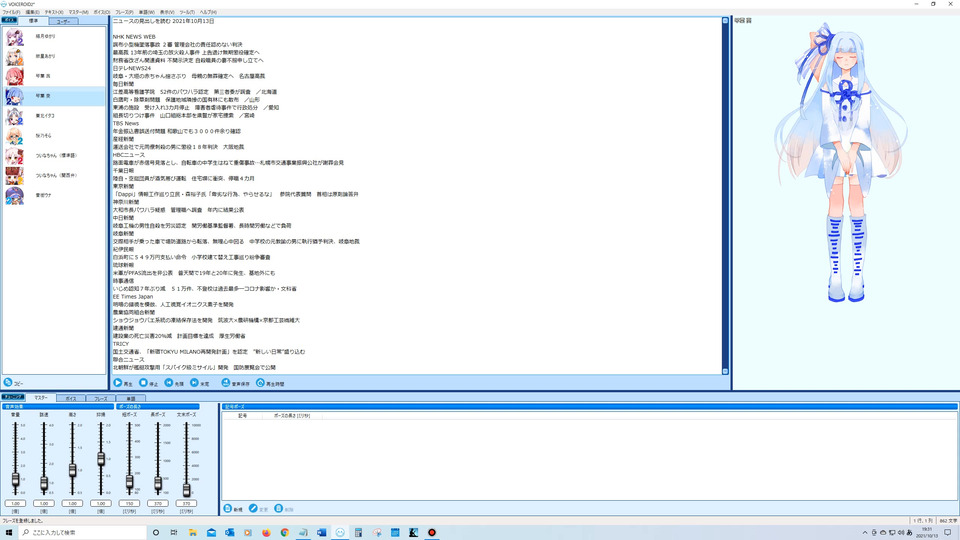Click the text editor scrollbar up arrow
Viewport: 960px width, 540px height.
[x=726, y=21]
